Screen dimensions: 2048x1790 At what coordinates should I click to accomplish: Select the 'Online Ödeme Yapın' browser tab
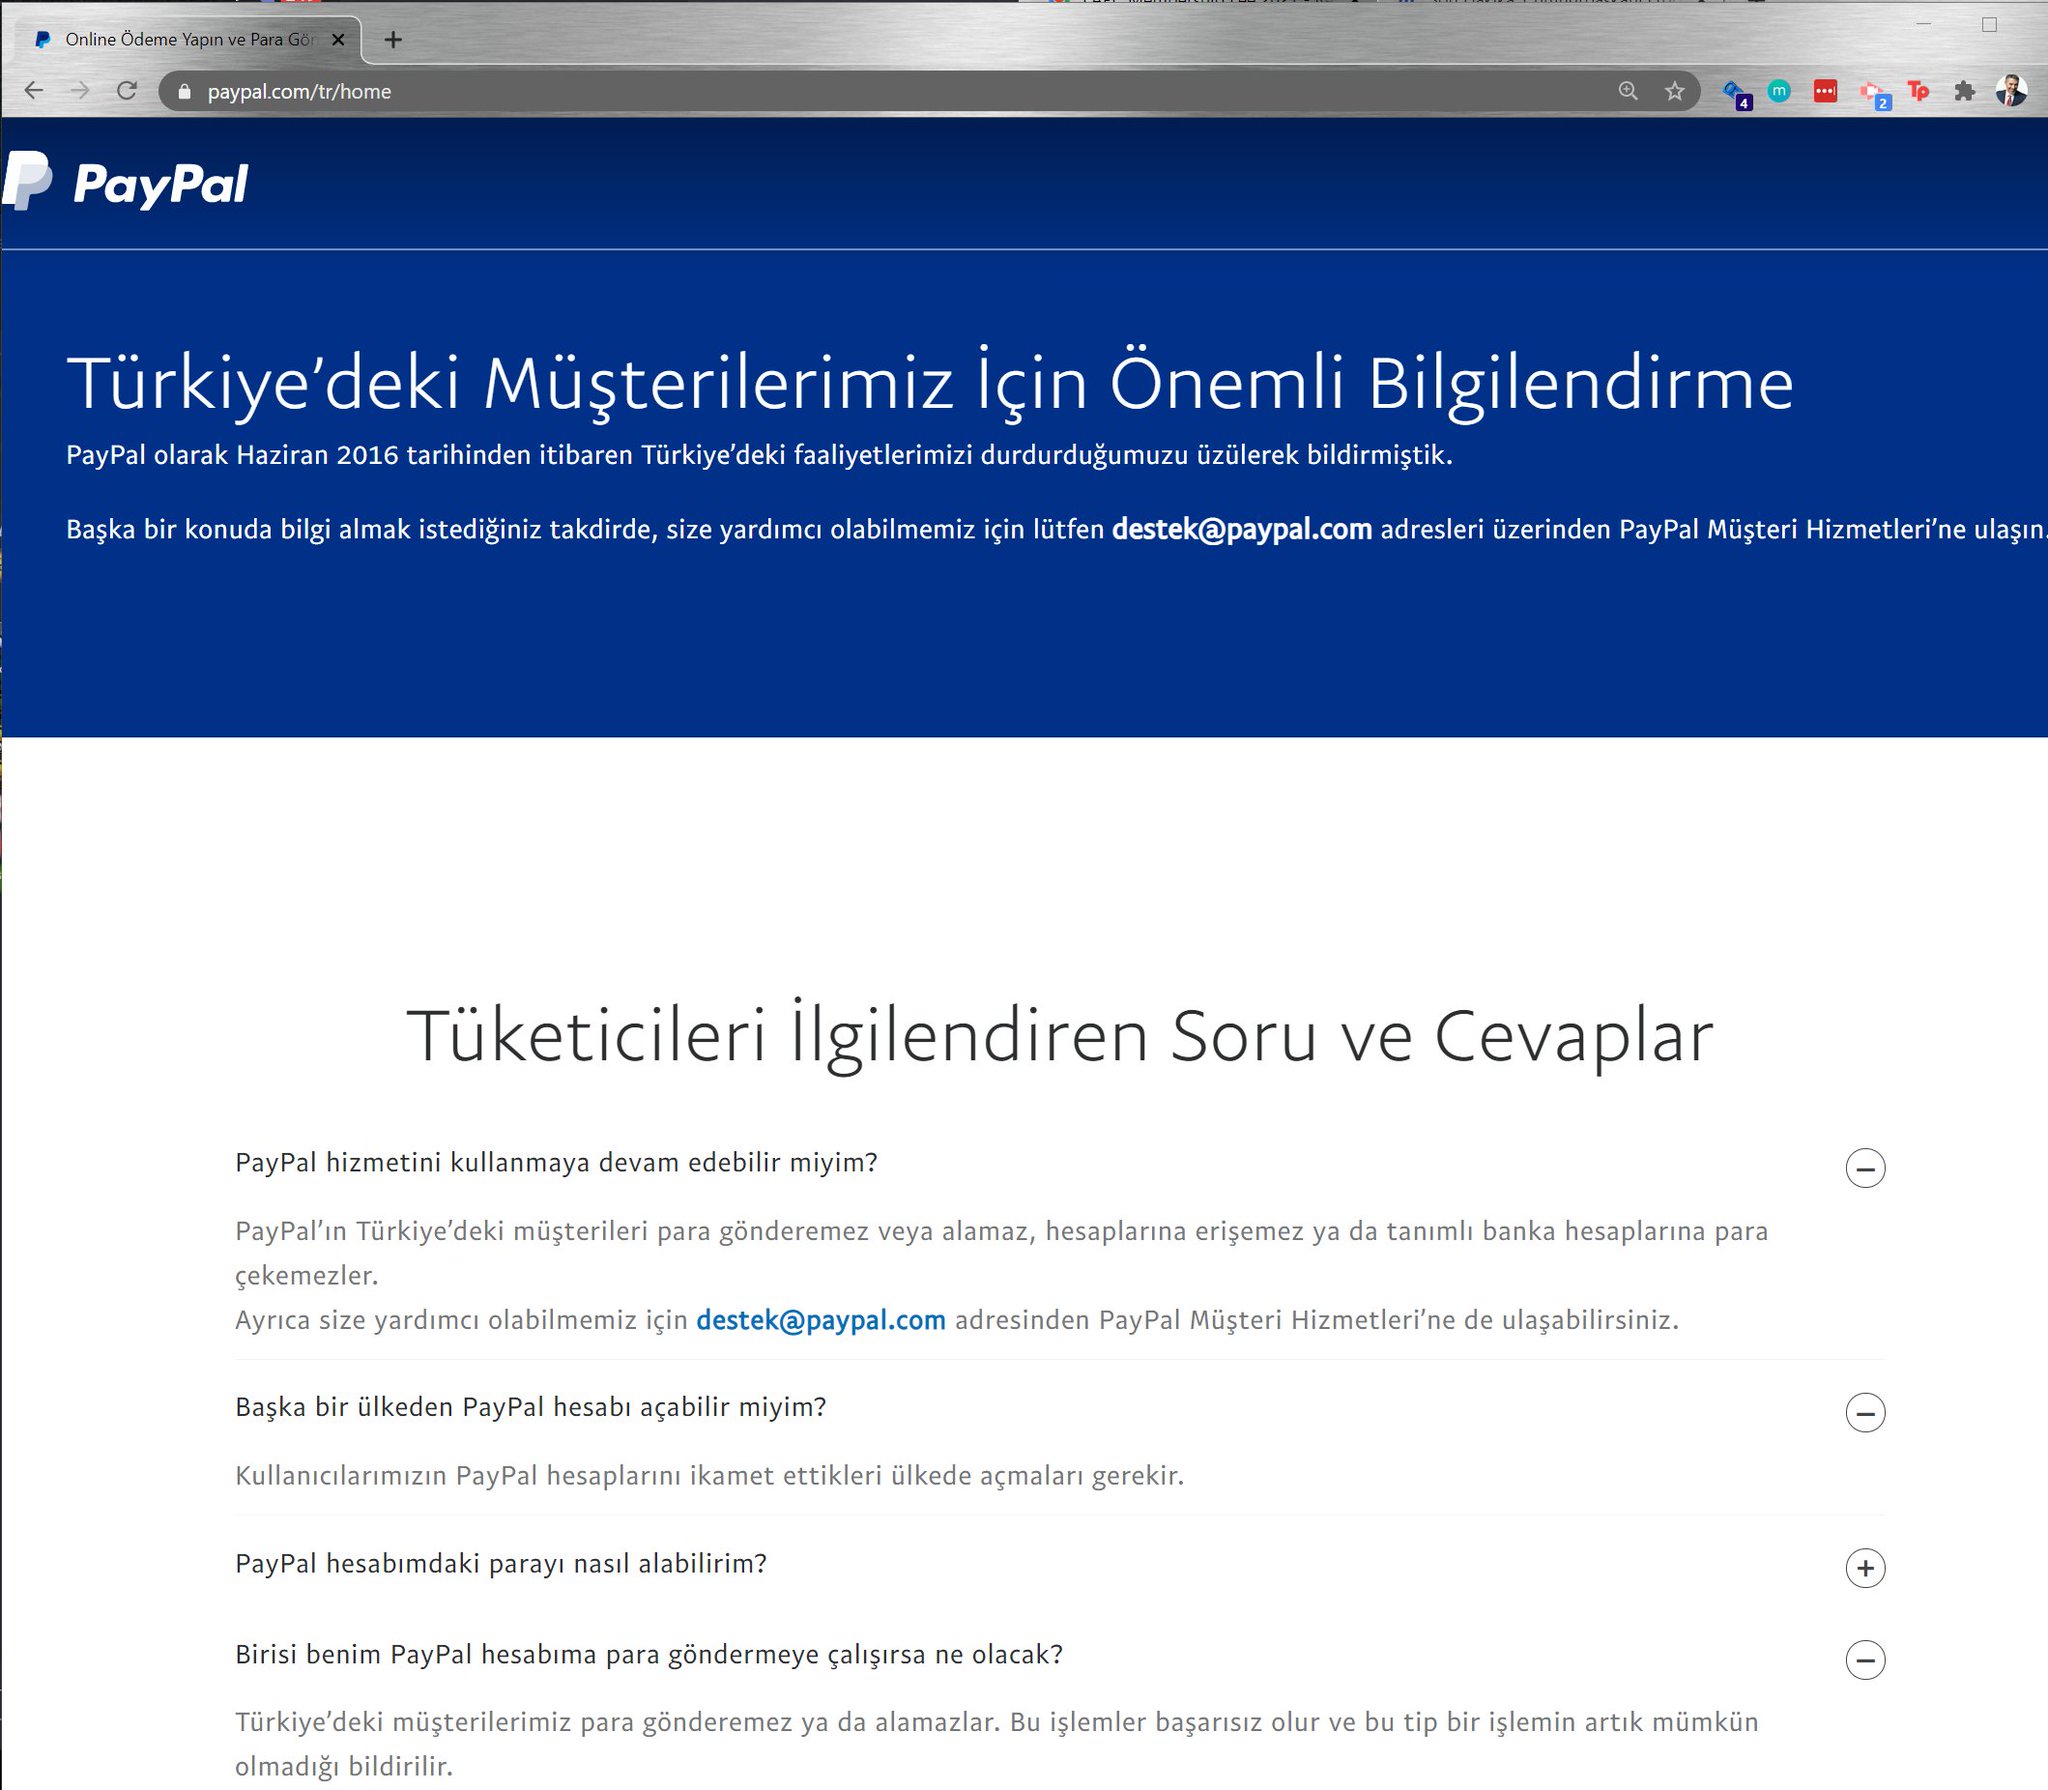(x=180, y=40)
